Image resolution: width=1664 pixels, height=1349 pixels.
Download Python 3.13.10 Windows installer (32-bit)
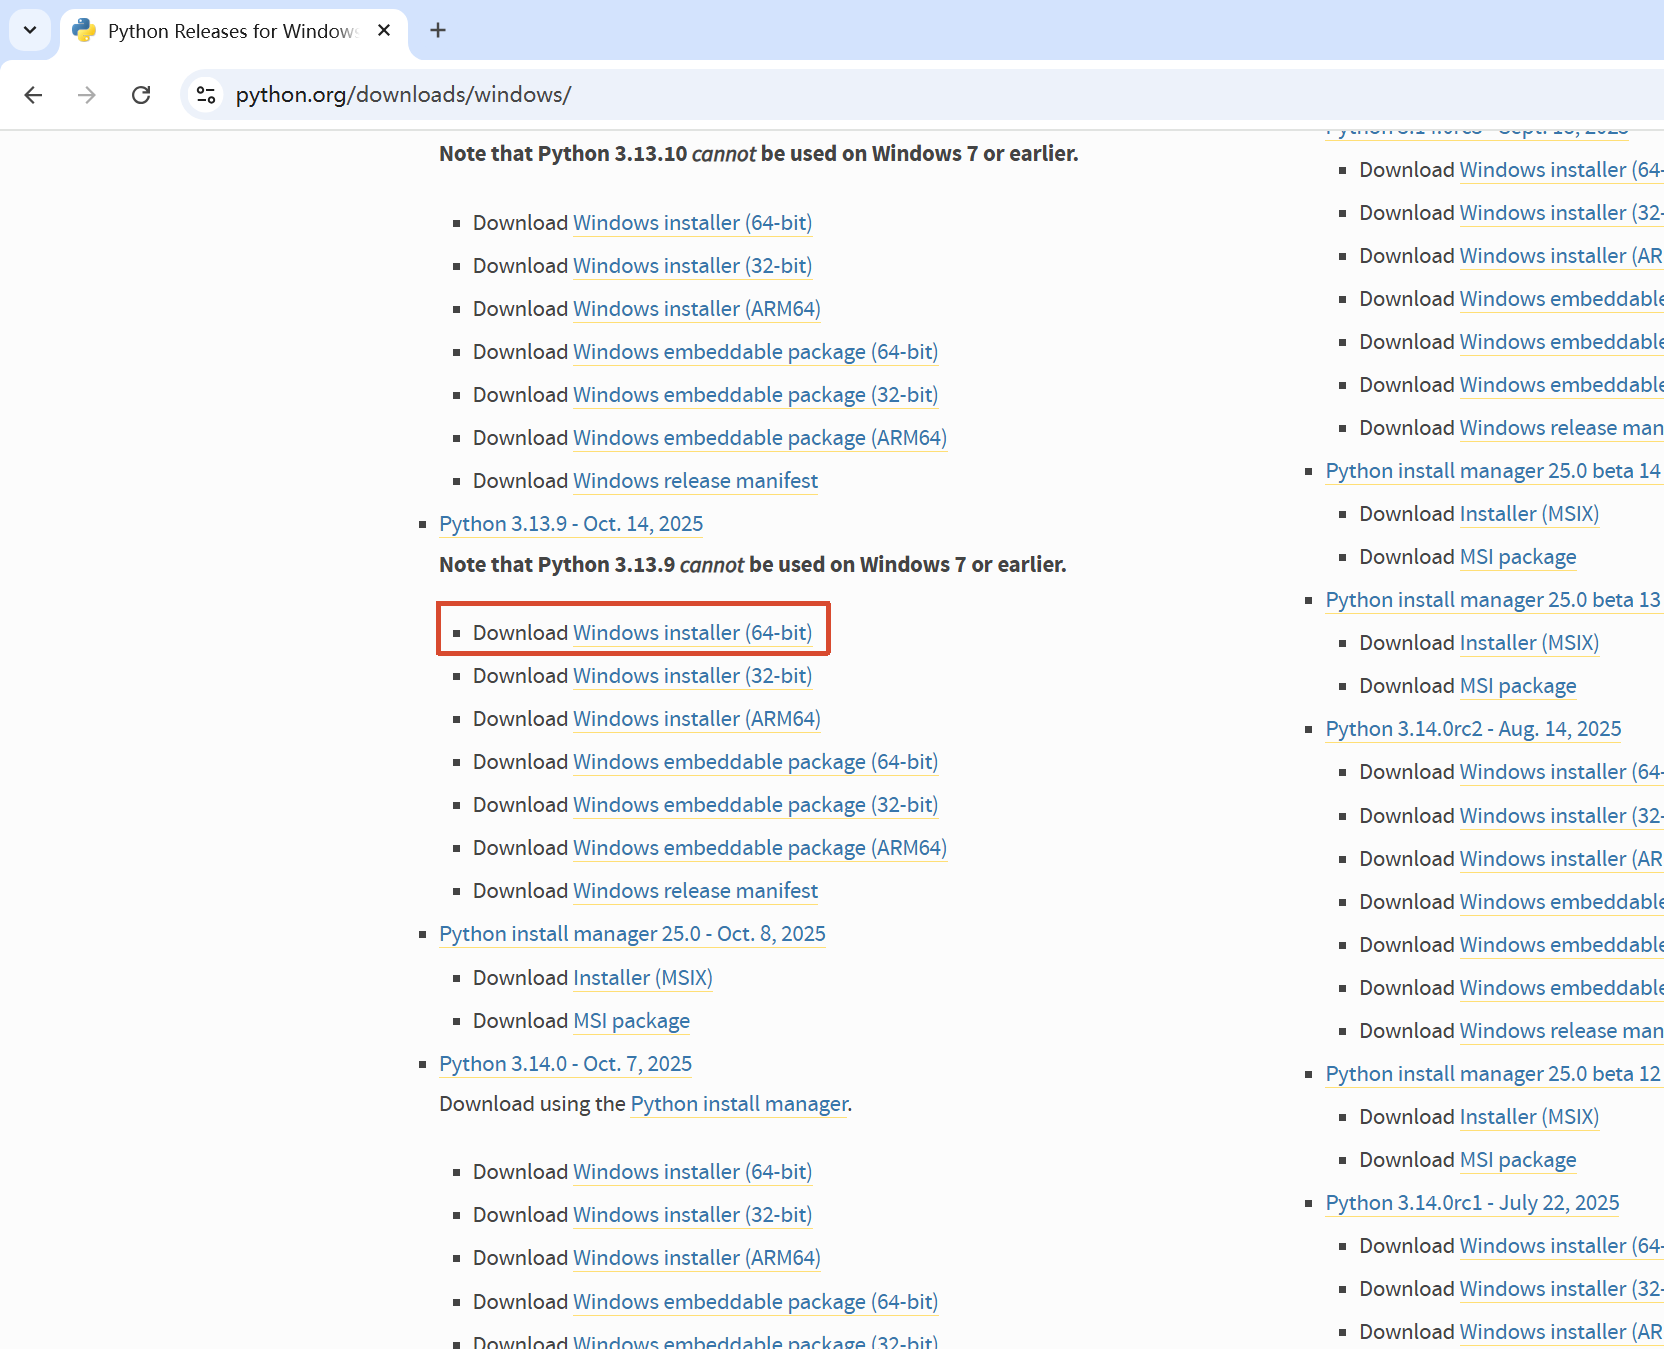[692, 266]
